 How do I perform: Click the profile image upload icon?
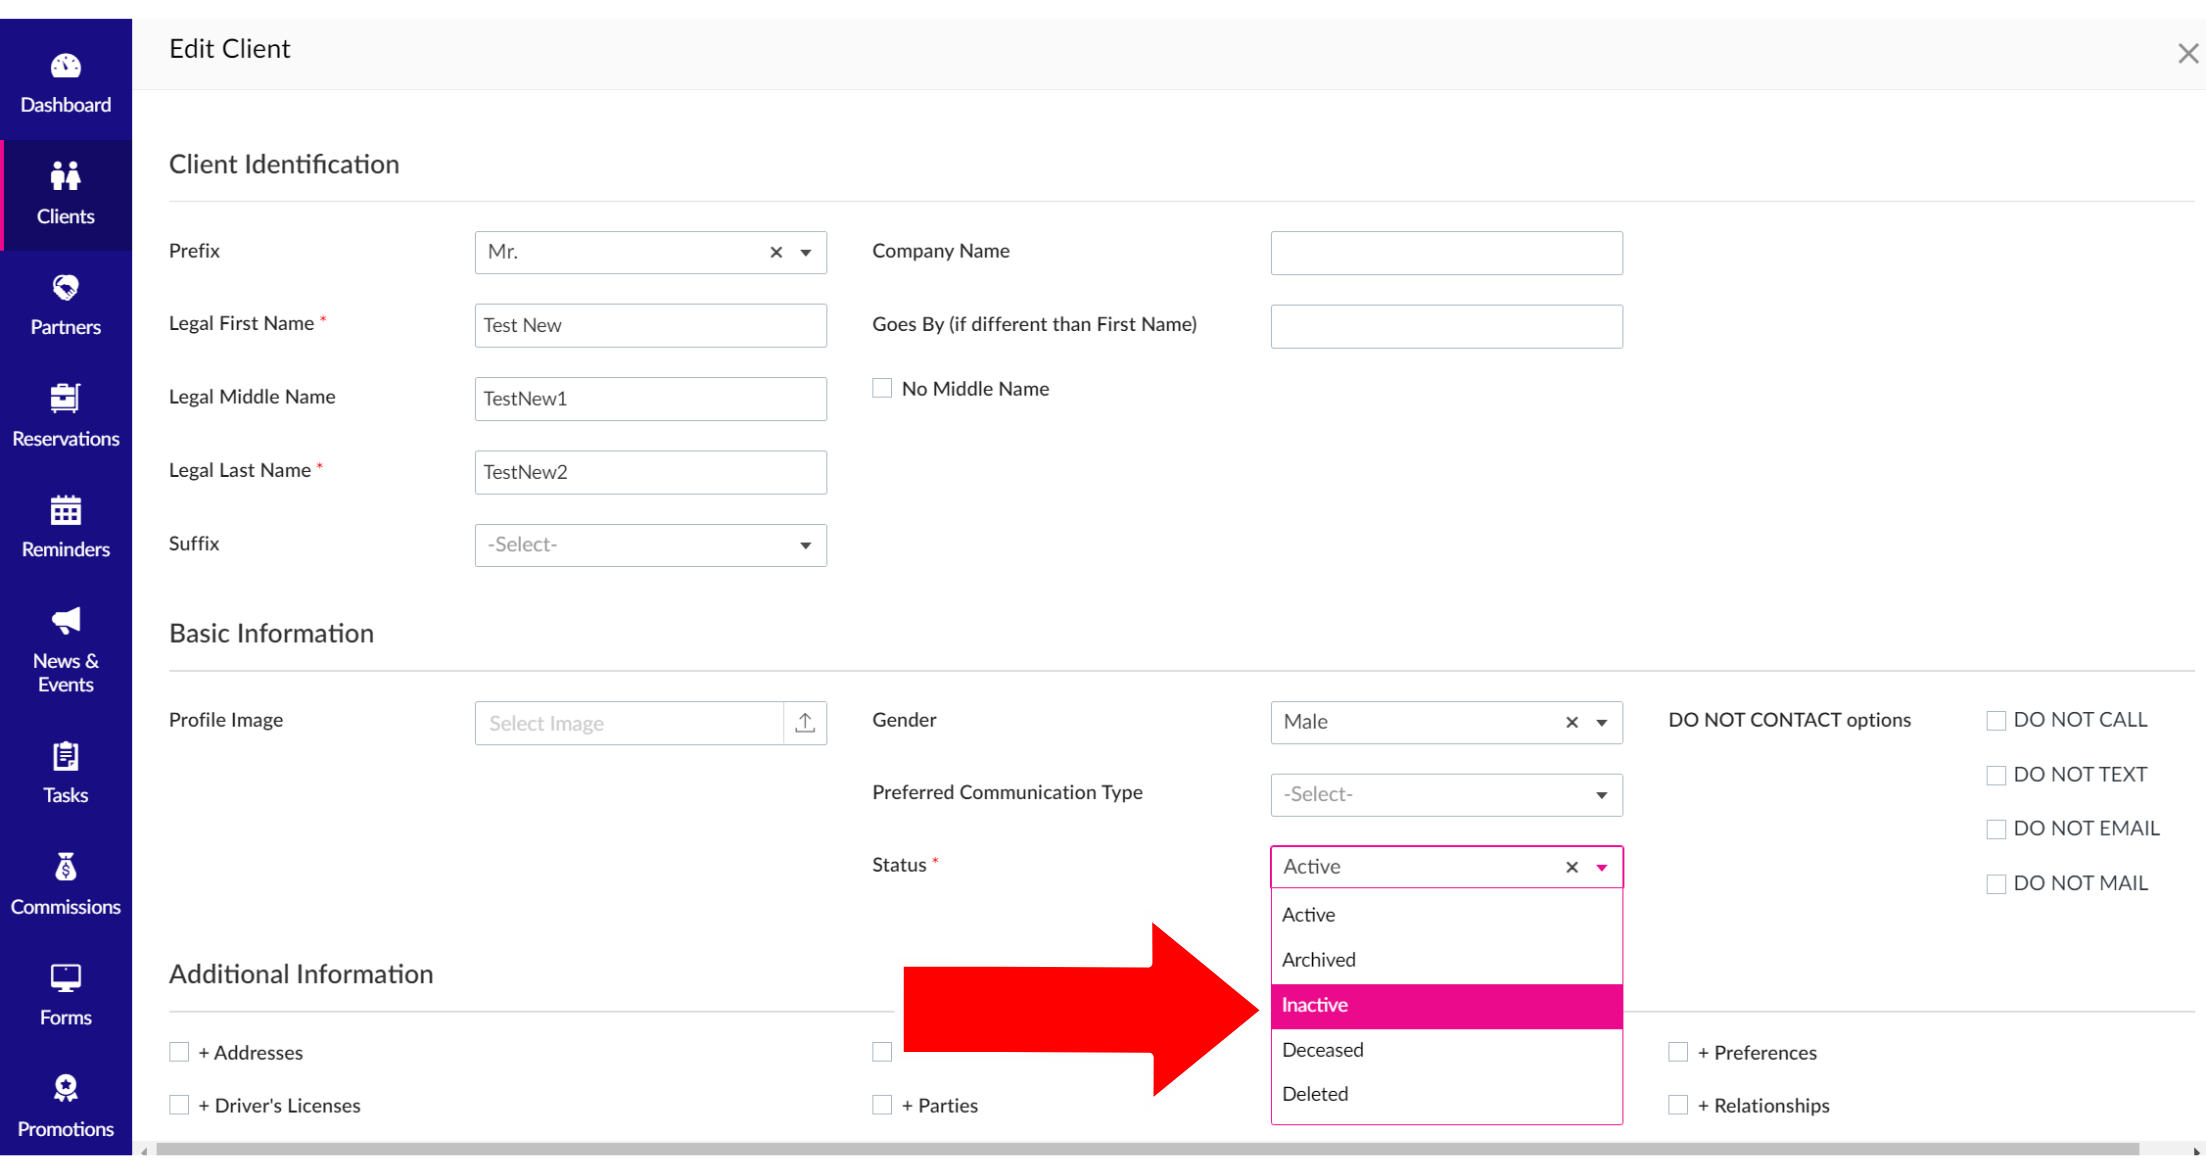[x=805, y=723]
